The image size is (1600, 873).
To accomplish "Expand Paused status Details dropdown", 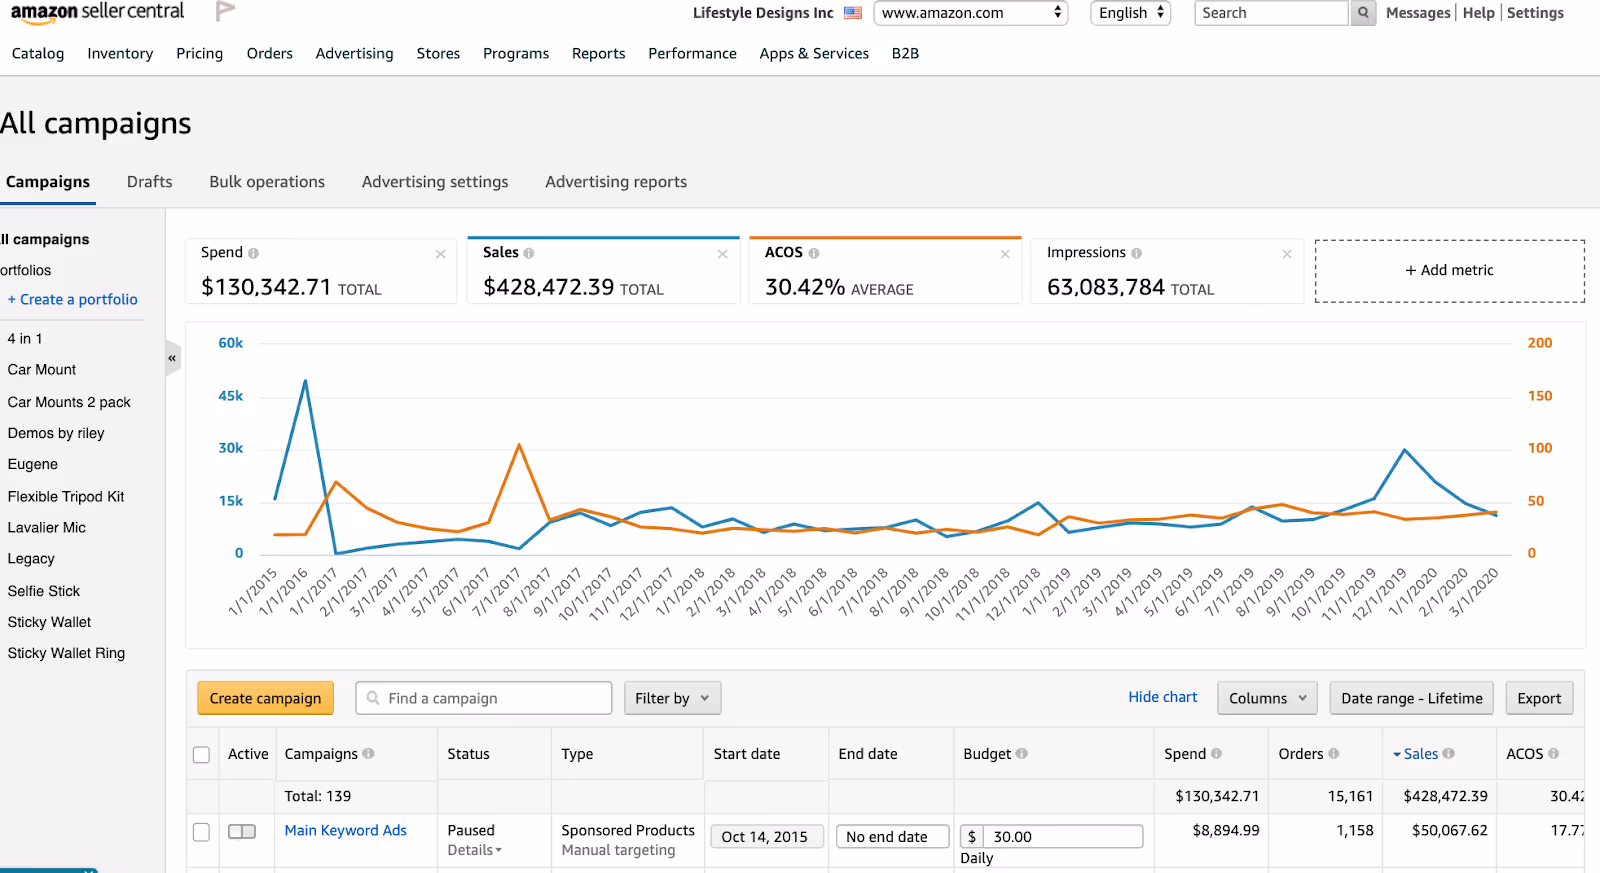I will point(474,850).
